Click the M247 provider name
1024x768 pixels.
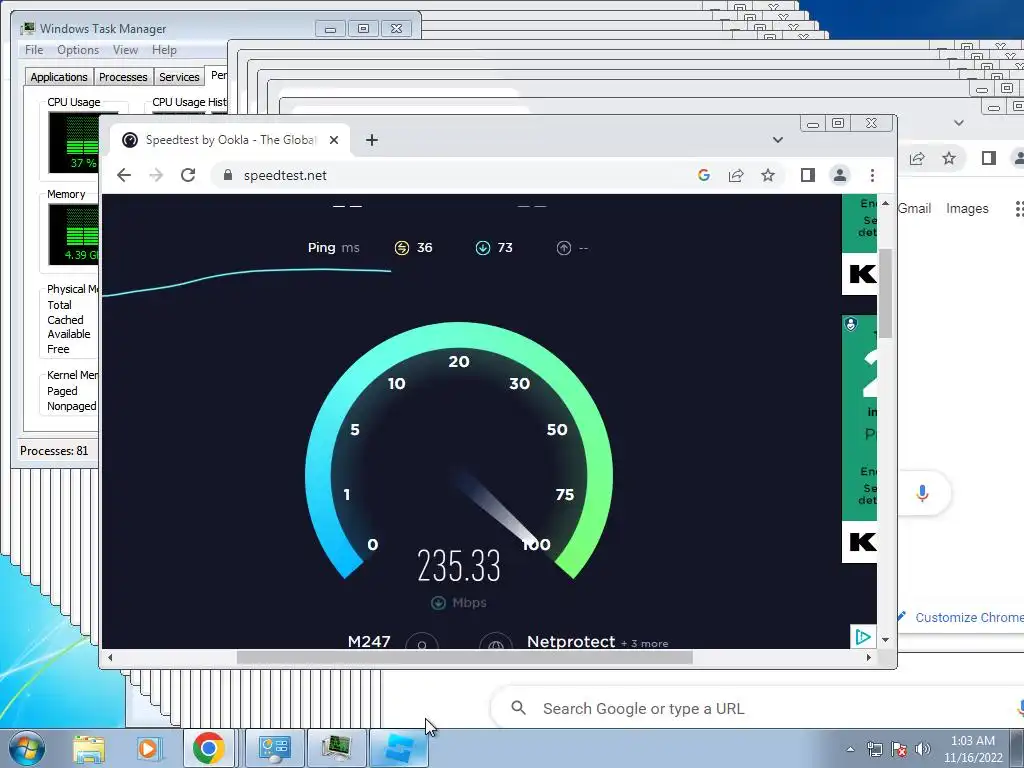click(x=369, y=641)
